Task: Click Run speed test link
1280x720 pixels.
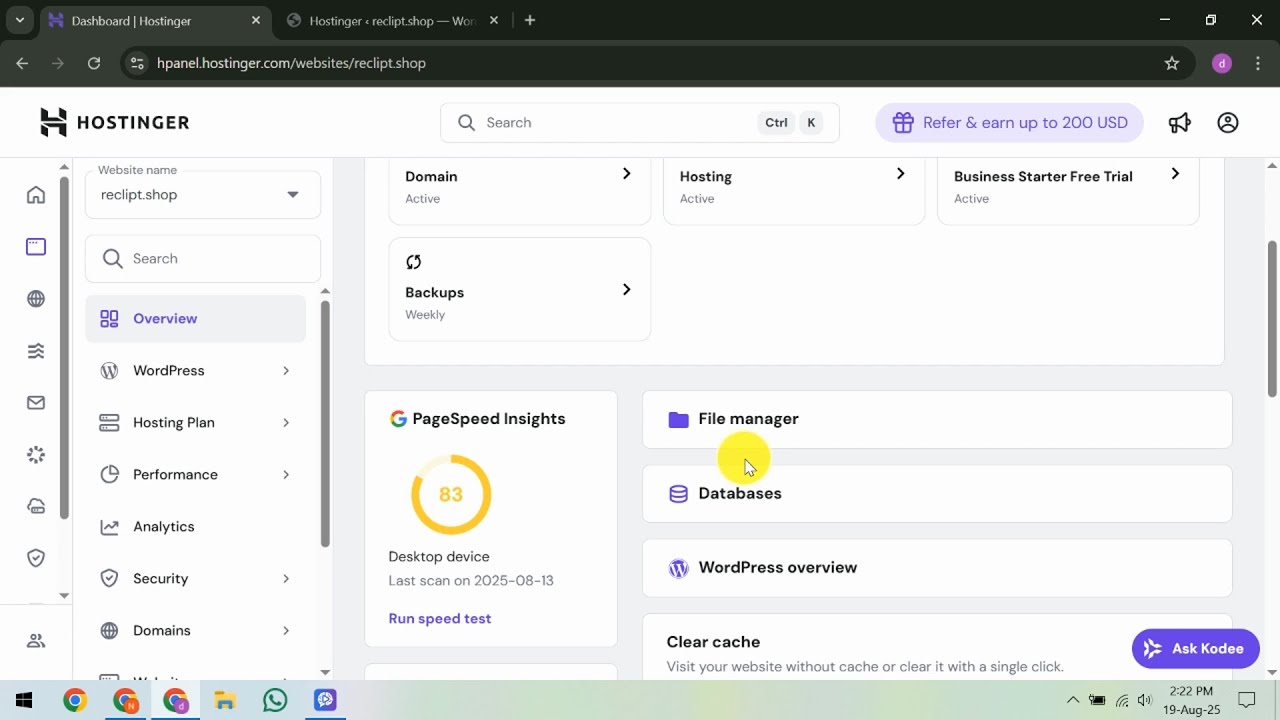Action: (440, 619)
